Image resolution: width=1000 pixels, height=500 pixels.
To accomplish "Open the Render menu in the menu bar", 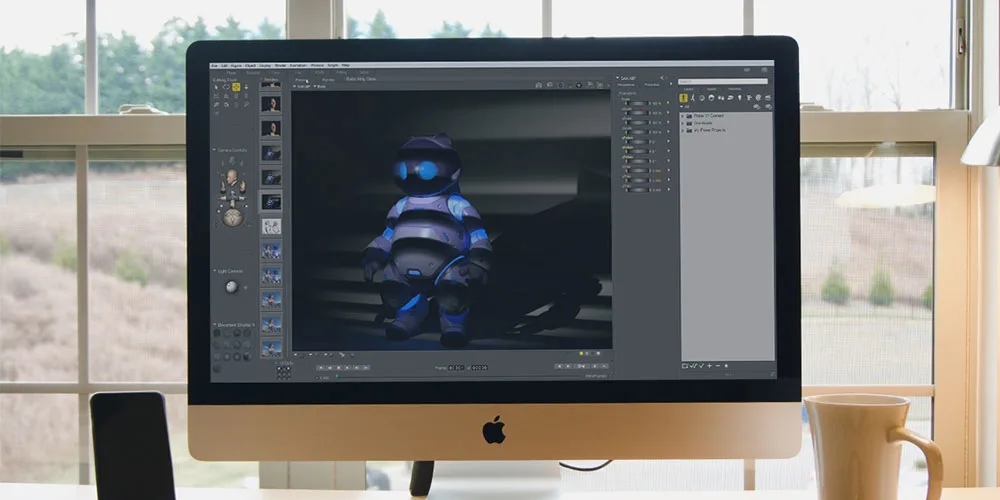I will coord(279,66).
